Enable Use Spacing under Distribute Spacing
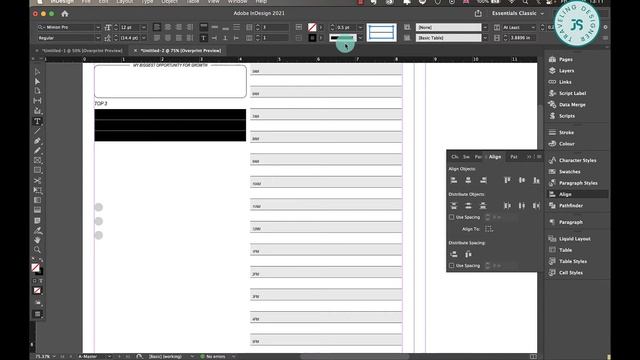Screen dimensions: 640x360 point(451,266)
